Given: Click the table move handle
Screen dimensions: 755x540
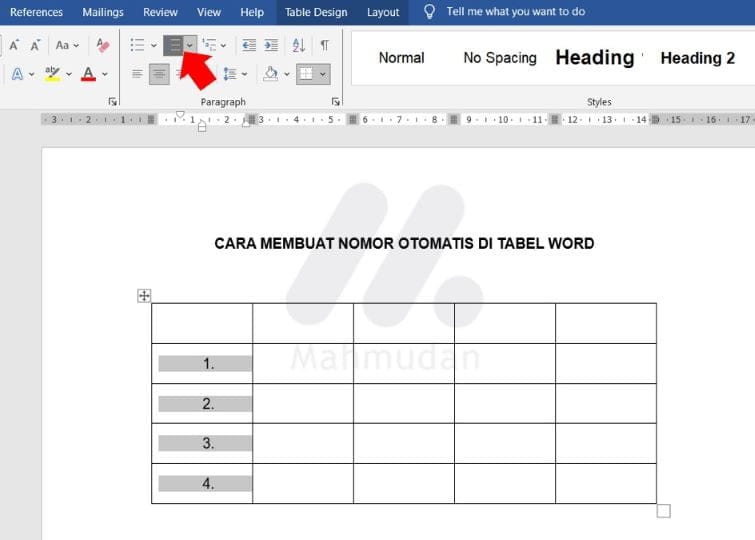Looking at the screenshot, I should pyautogui.click(x=144, y=295).
